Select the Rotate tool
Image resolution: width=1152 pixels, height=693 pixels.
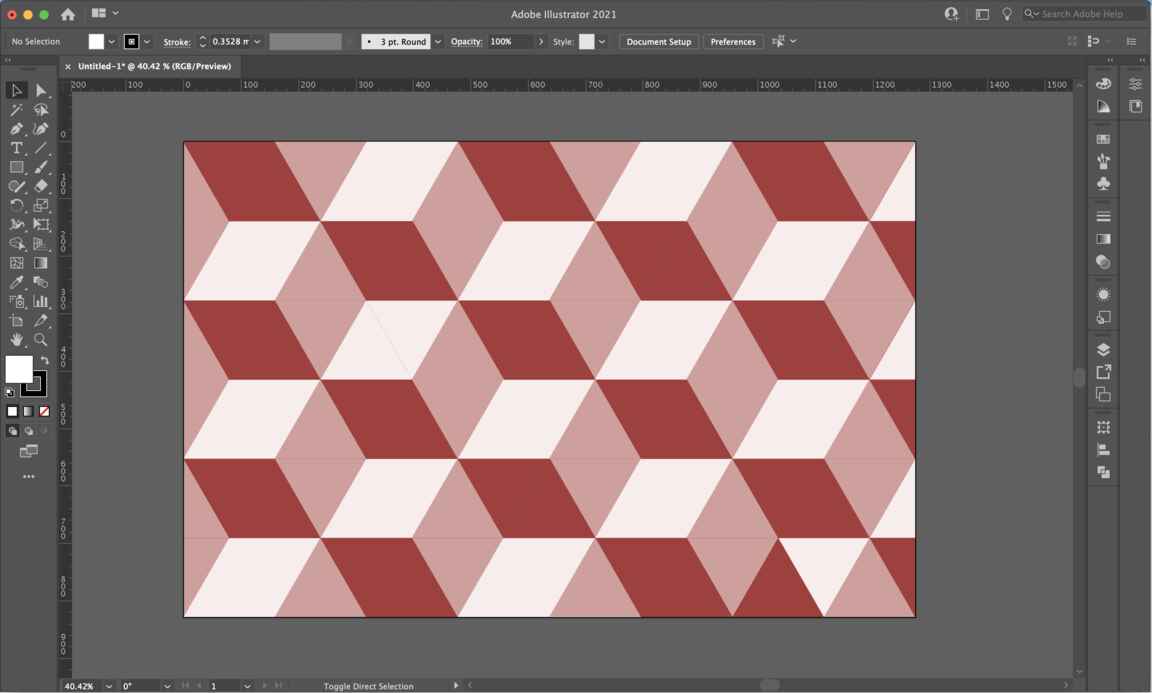(16, 206)
